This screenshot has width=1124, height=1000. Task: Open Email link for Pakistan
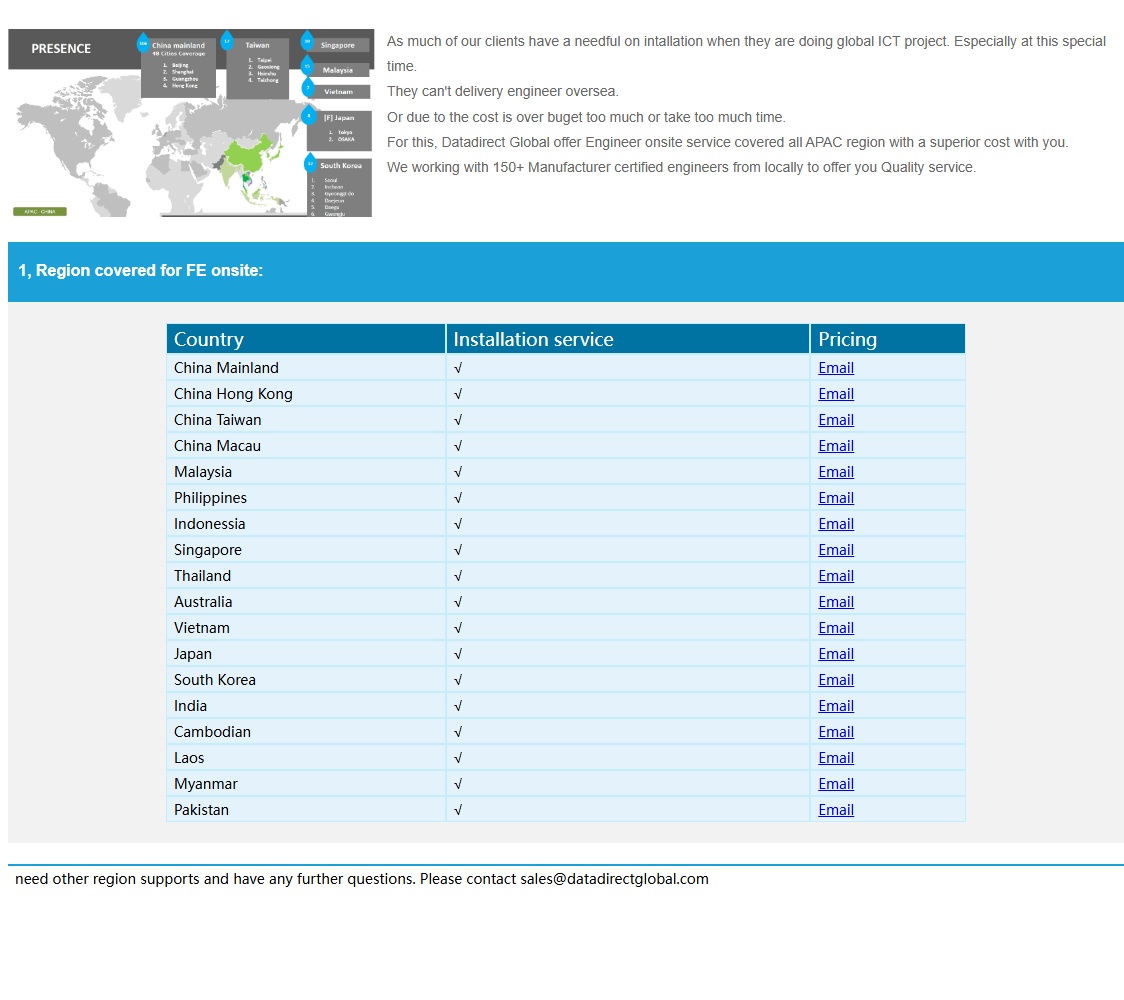(836, 809)
